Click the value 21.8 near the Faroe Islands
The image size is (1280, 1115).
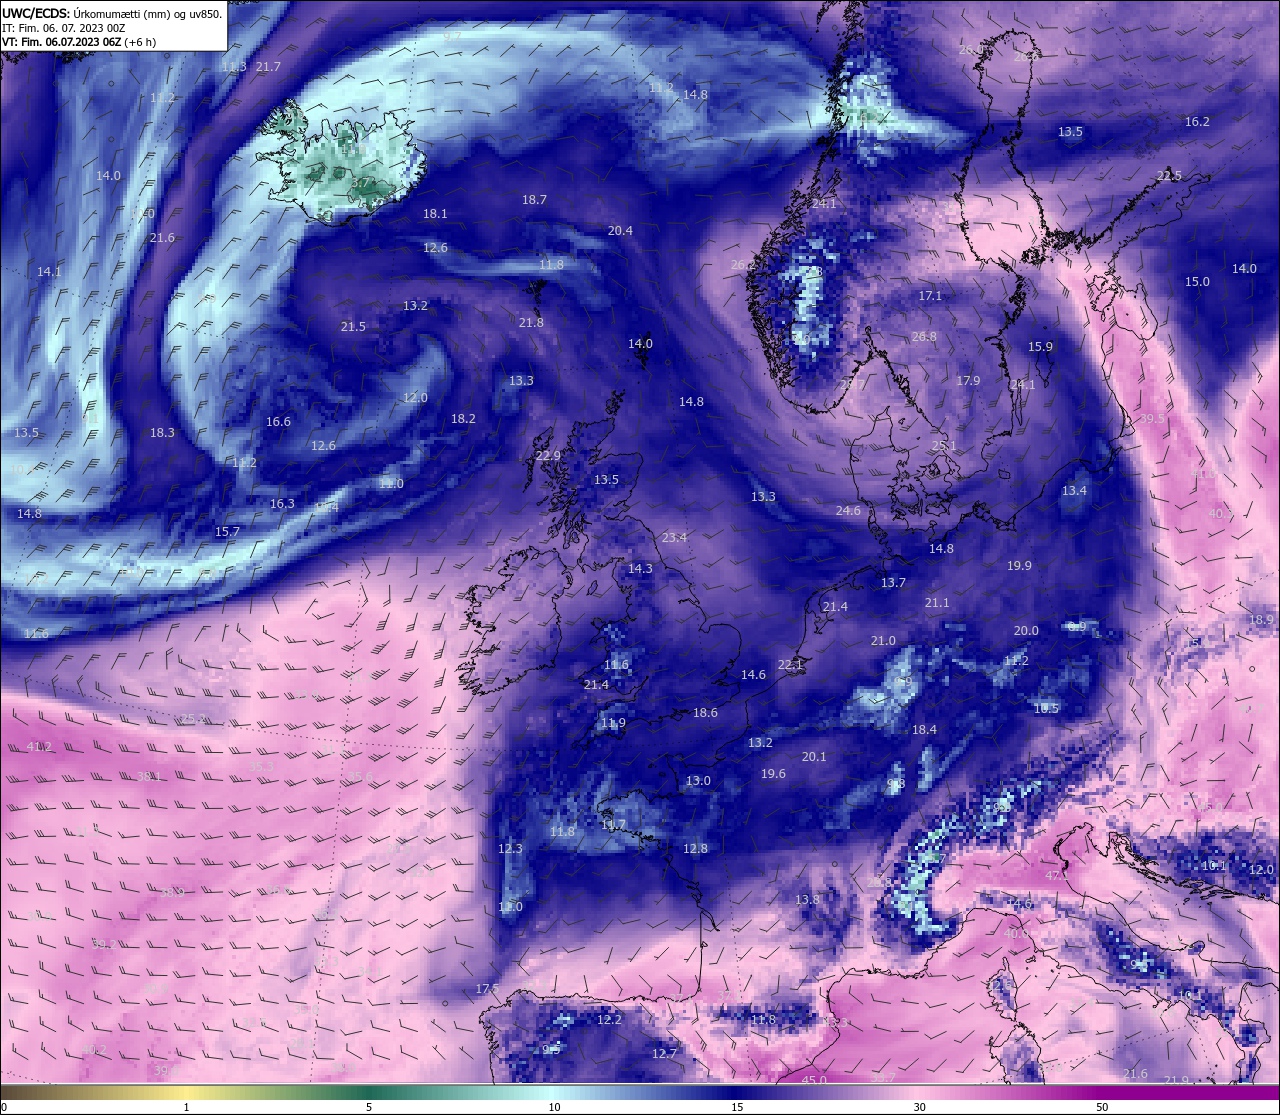(x=531, y=323)
